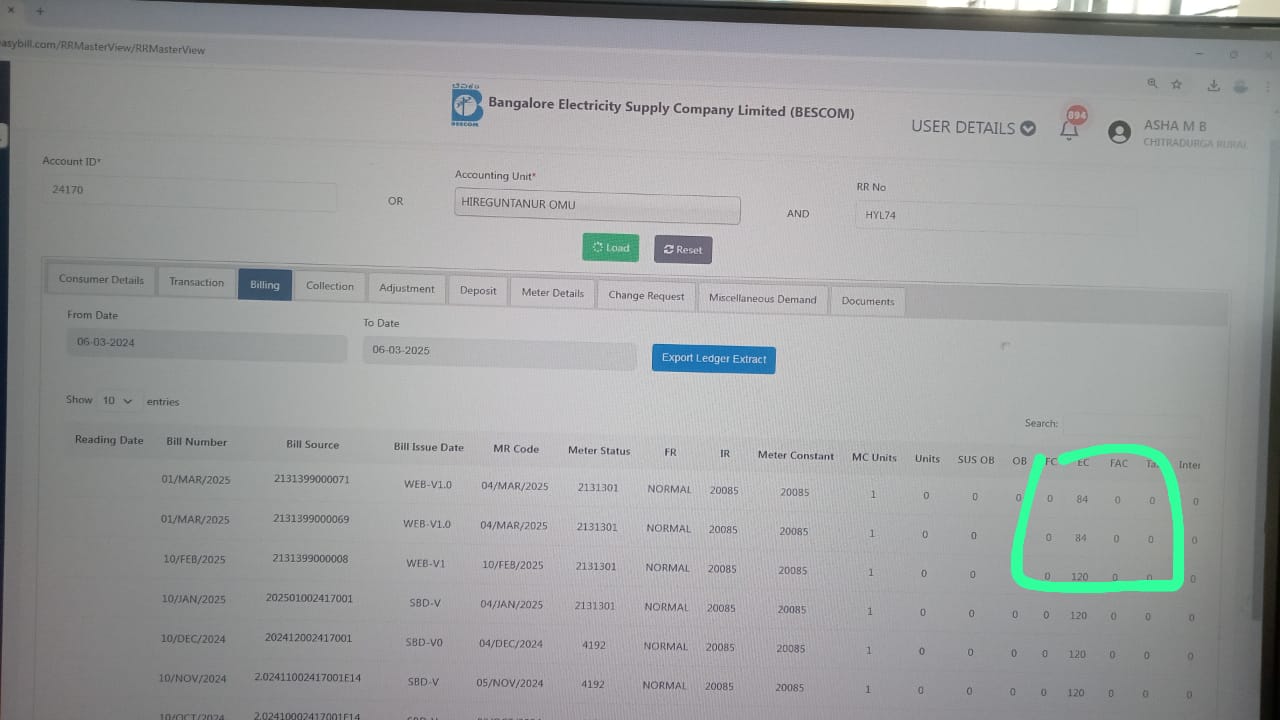Open the Deposit tab
This screenshot has width=1280, height=720.
tap(478, 290)
